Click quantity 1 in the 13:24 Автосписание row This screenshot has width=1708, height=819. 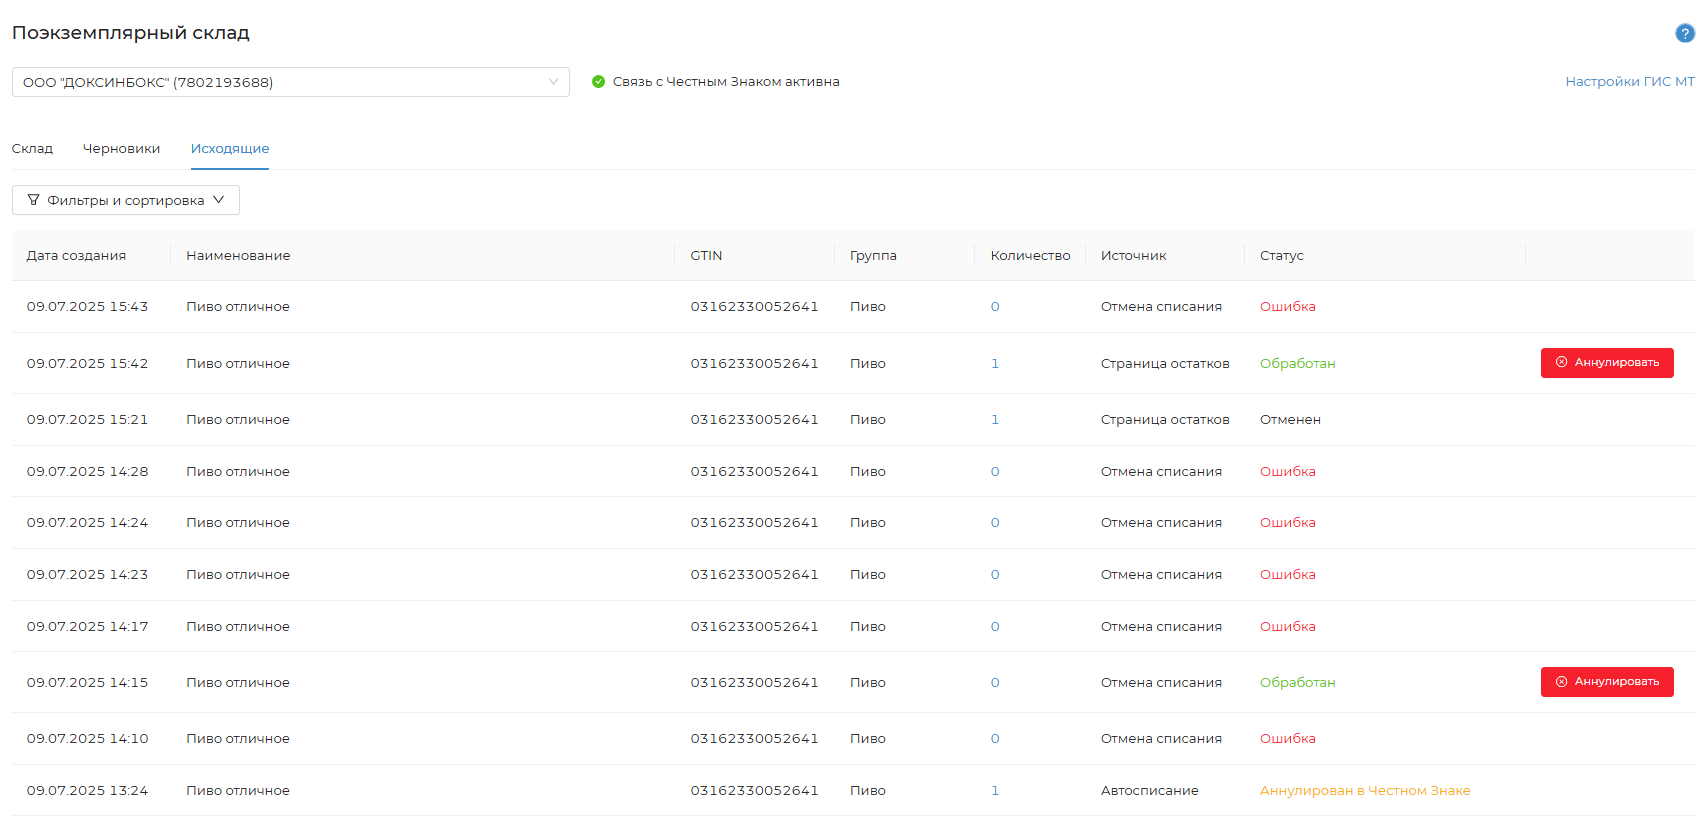(995, 791)
